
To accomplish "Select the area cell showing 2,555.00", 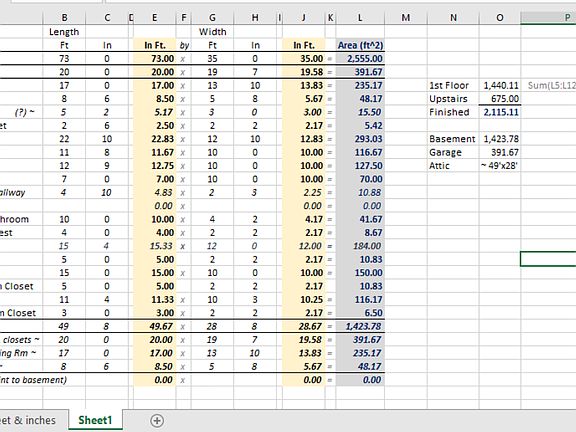I will point(360,58).
